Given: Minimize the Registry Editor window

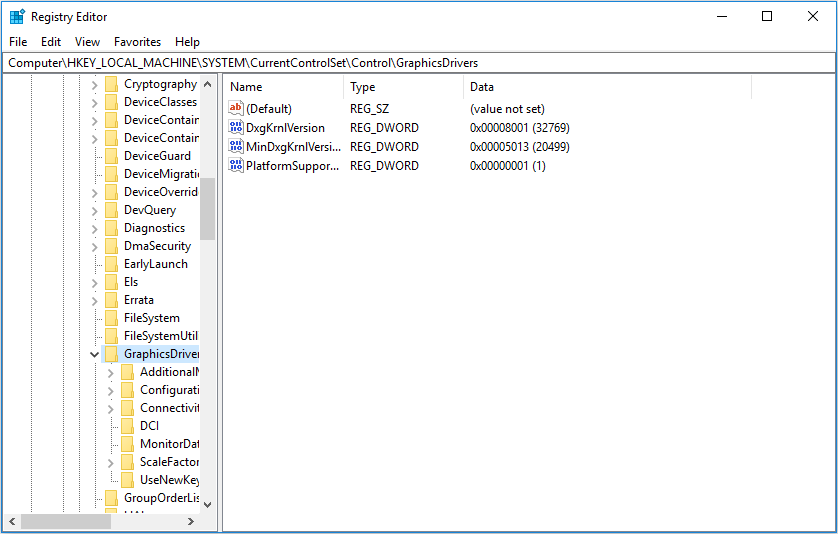Looking at the screenshot, I should click(722, 17).
